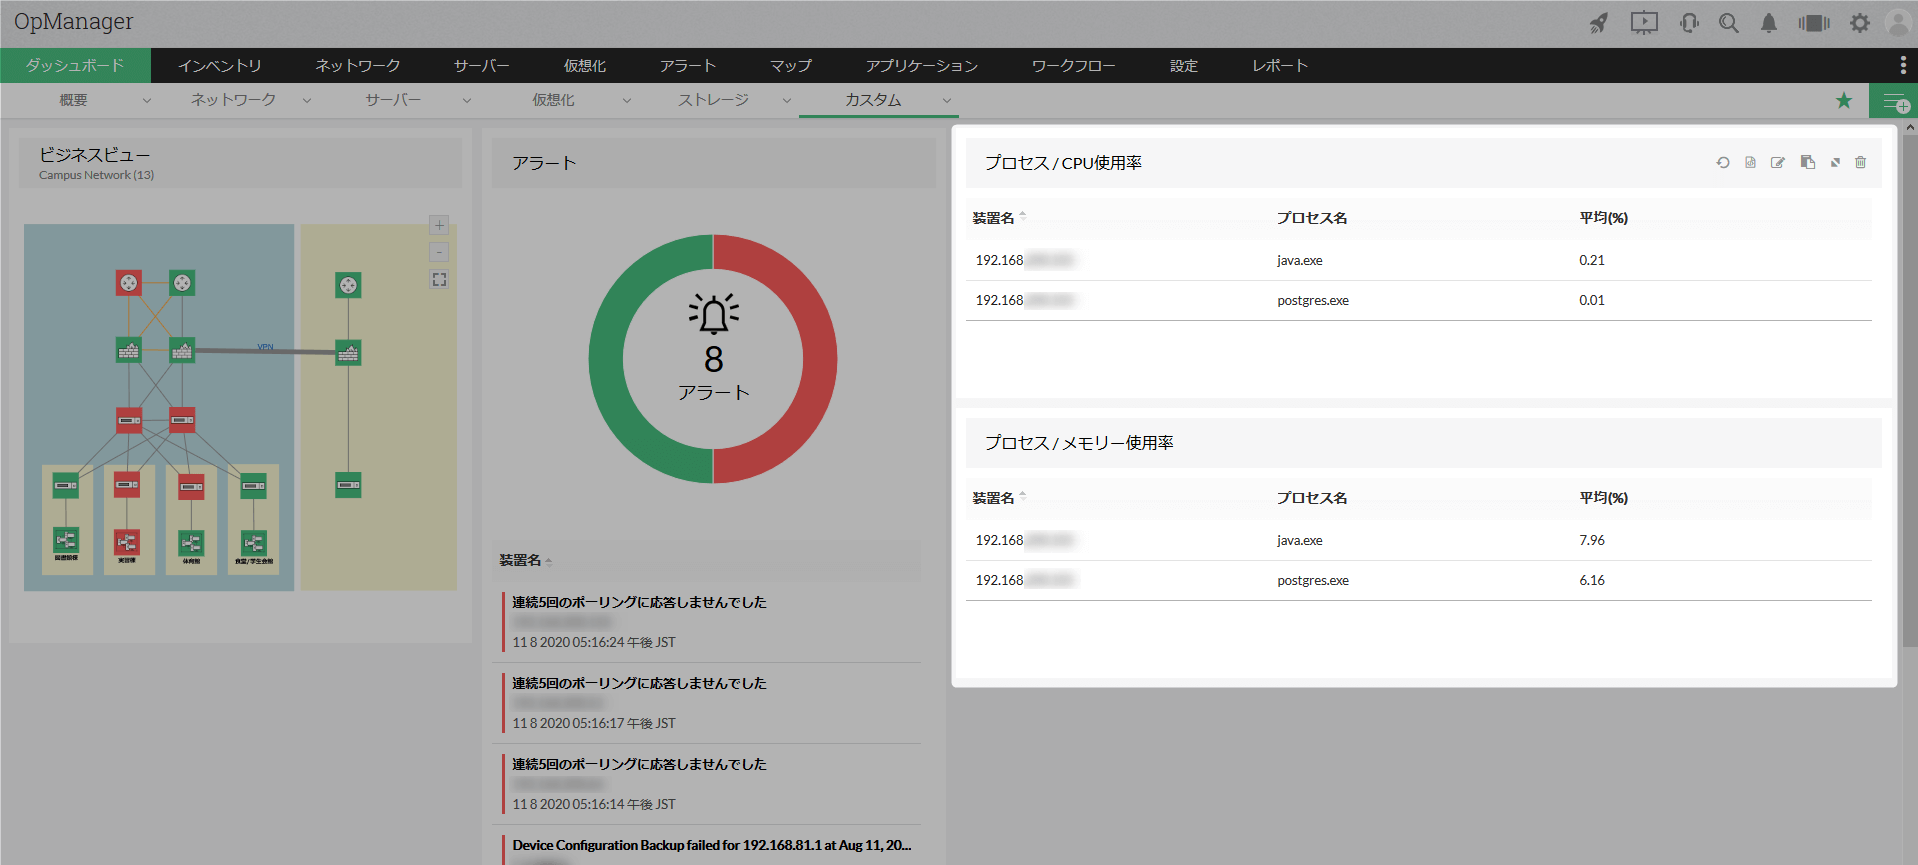Open the カスタム dropdown chevron
The width and height of the screenshot is (1918, 865).
(x=946, y=101)
